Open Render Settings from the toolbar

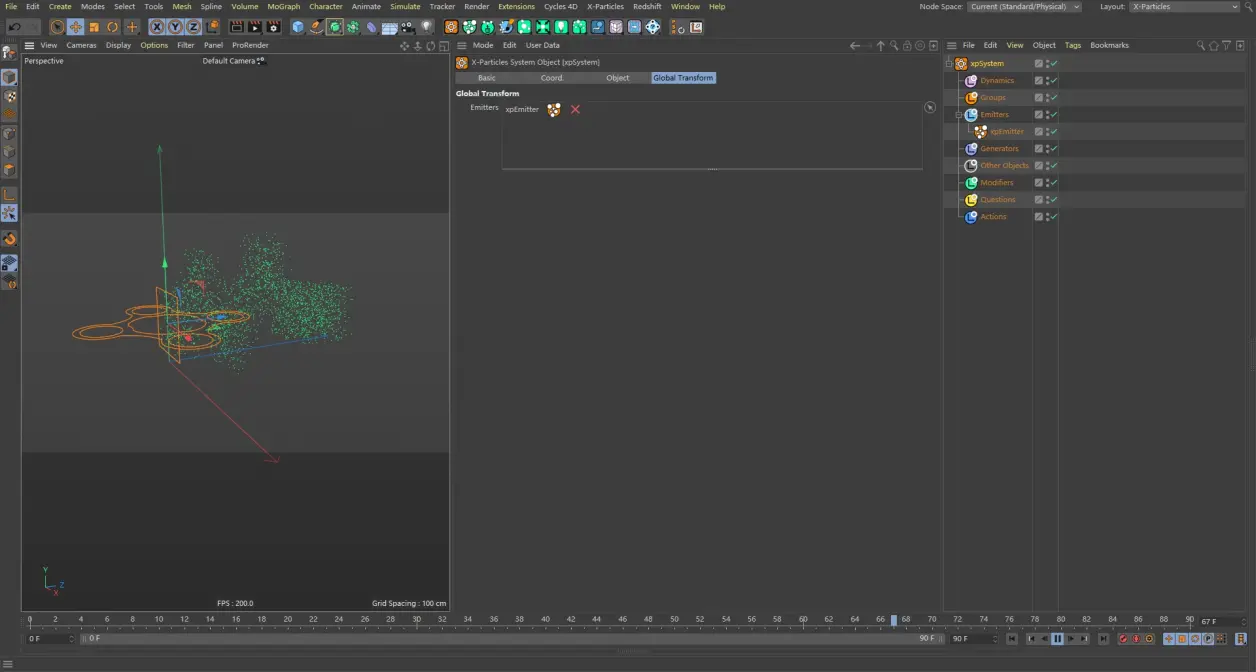tap(273, 27)
